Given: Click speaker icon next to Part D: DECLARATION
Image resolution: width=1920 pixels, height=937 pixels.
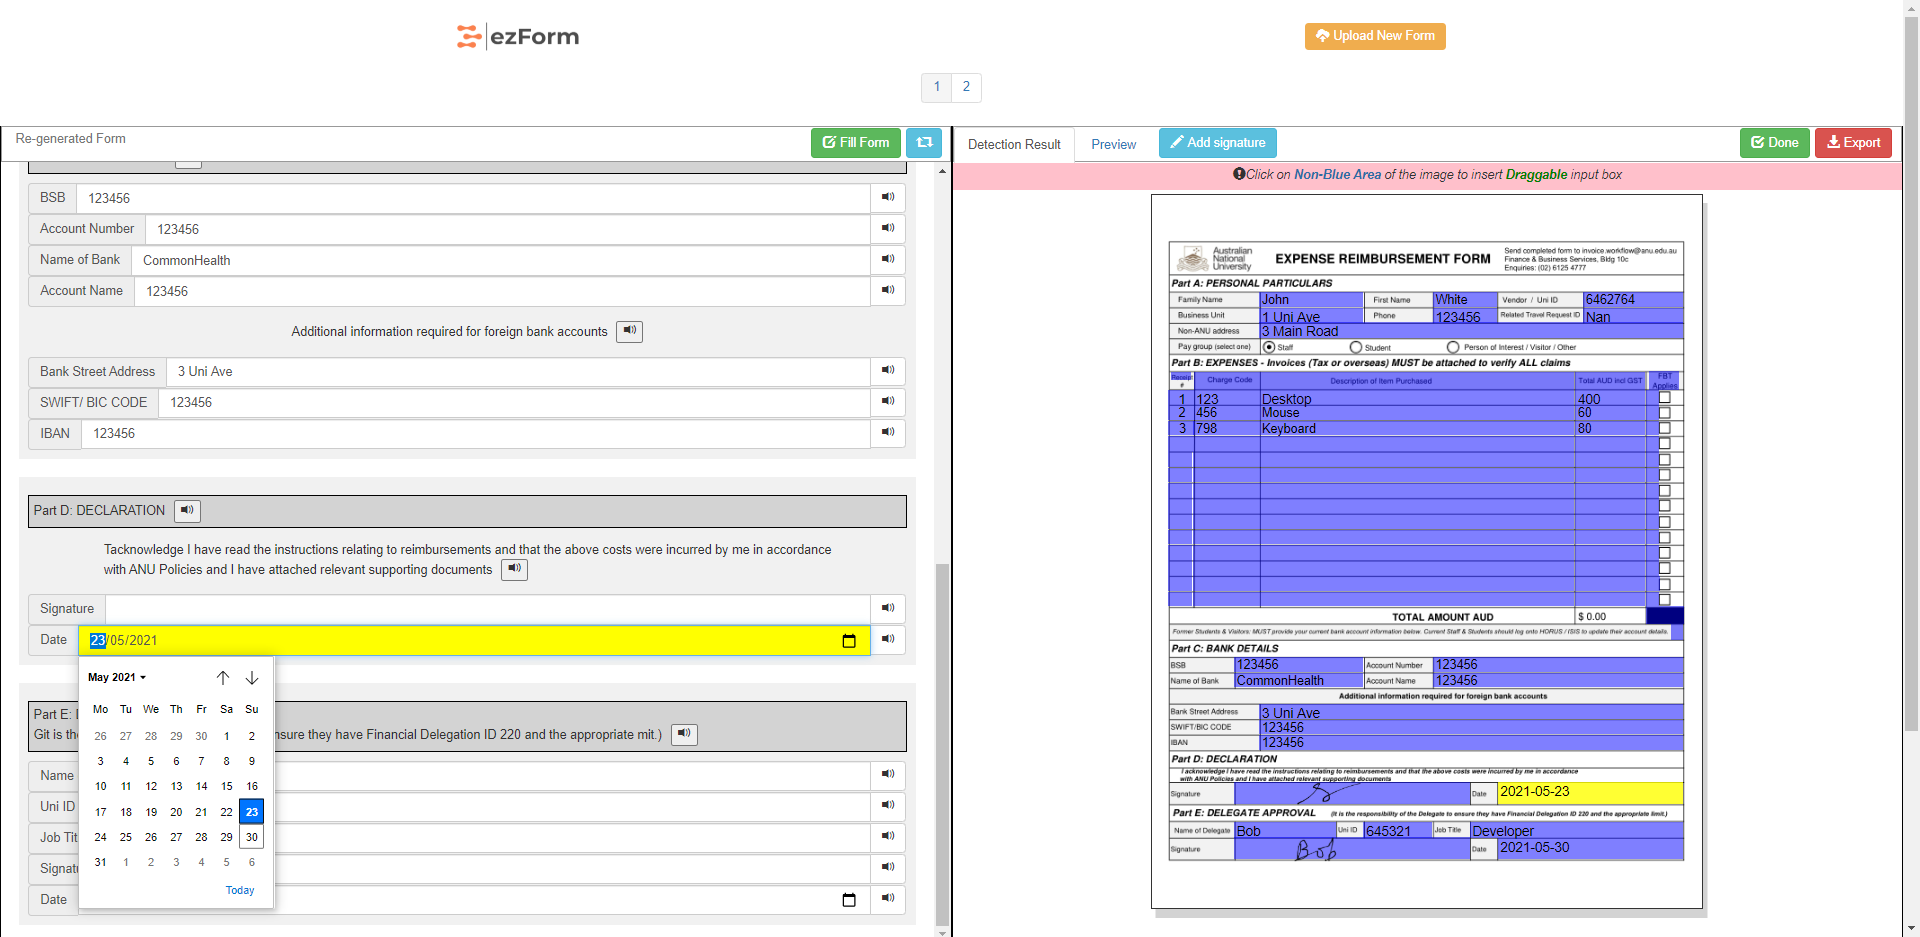Looking at the screenshot, I should pyautogui.click(x=187, y=511).
